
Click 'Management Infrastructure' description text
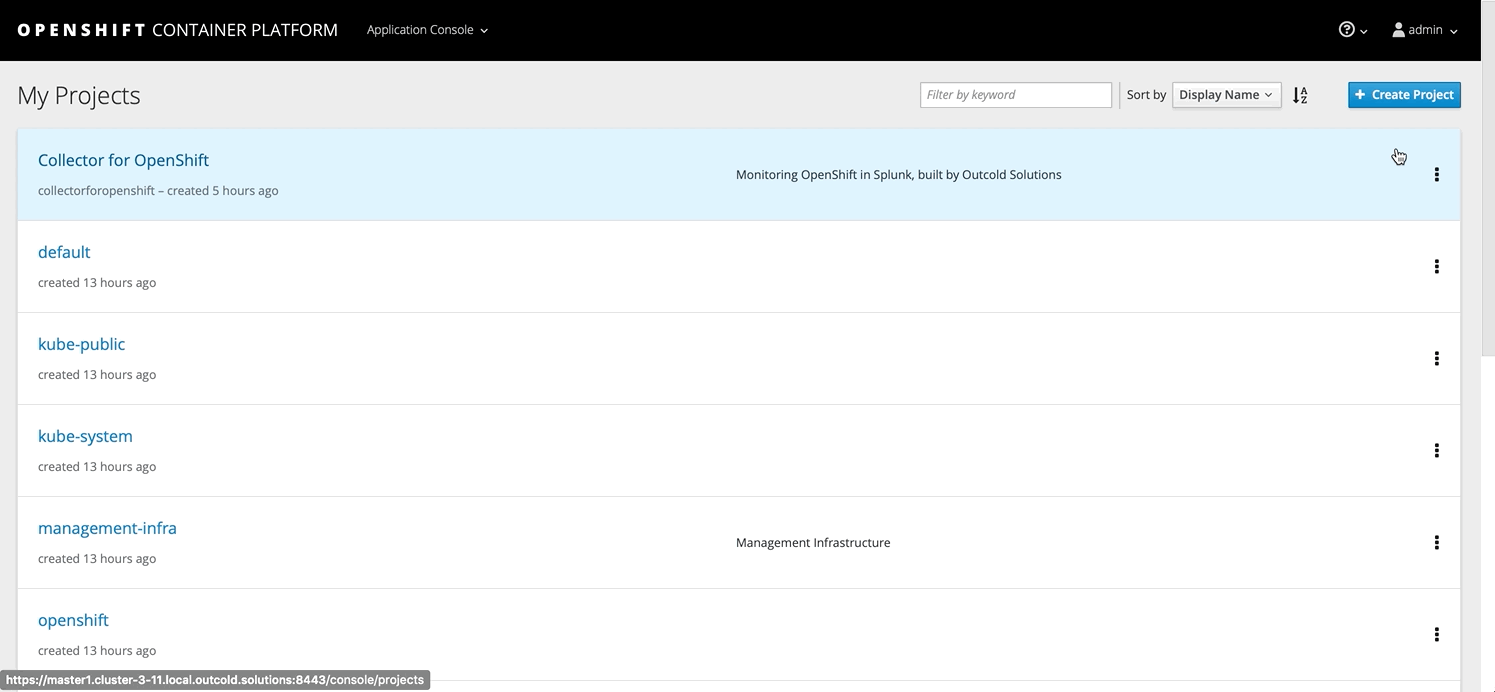(x=813, y=543)
